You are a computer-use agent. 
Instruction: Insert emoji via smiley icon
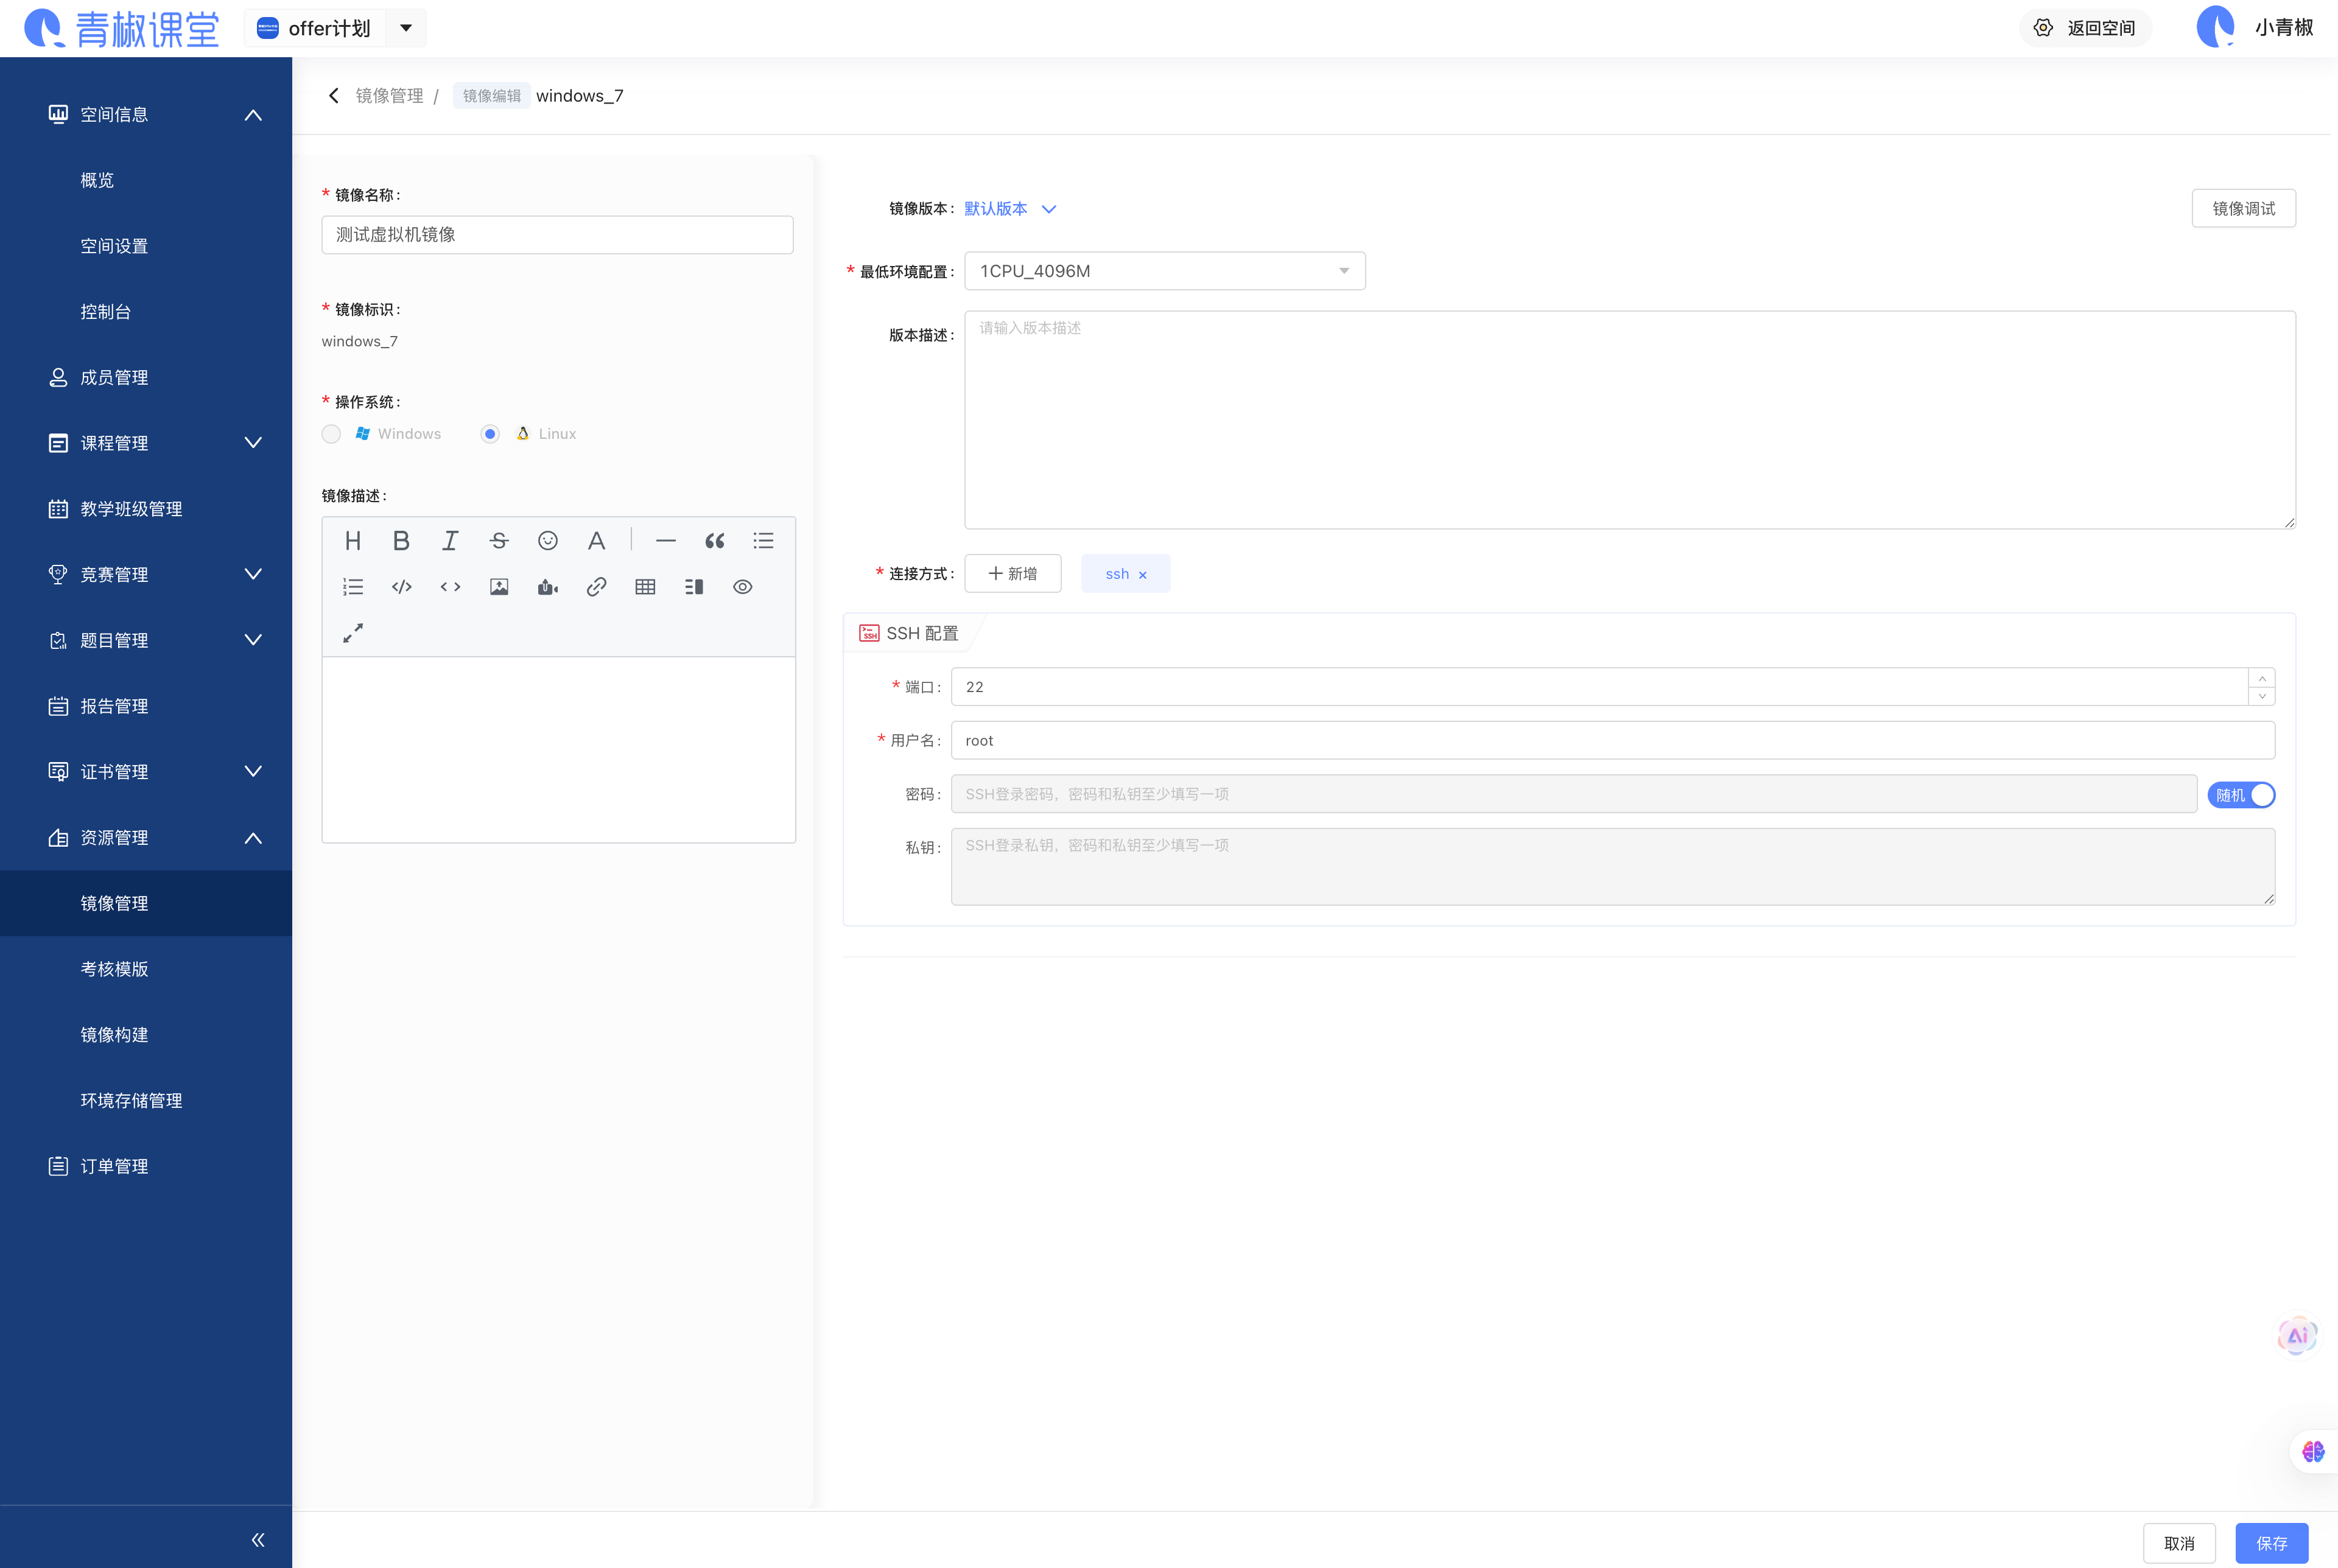point(548,541)
